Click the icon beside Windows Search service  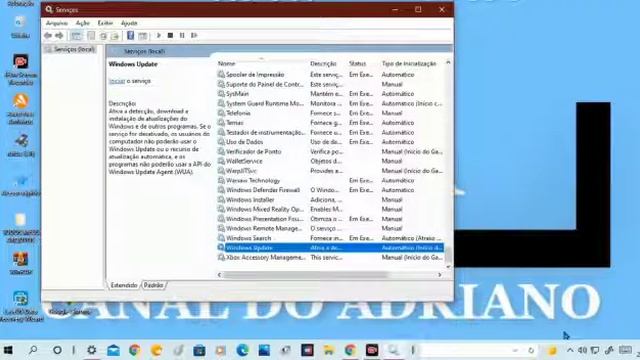pos(221,238)
